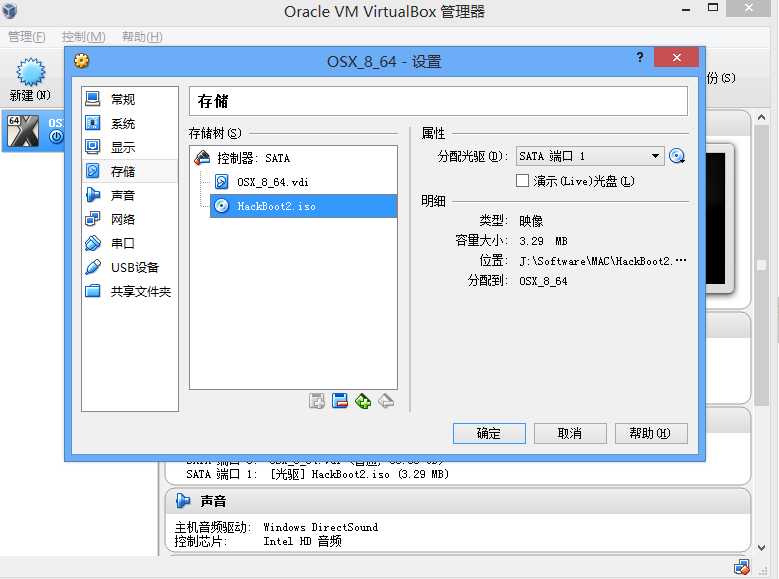Open the 分配光驱 SATA port dropdown
The width and height of the screenshot is (779, 579).
click(590, 156)
